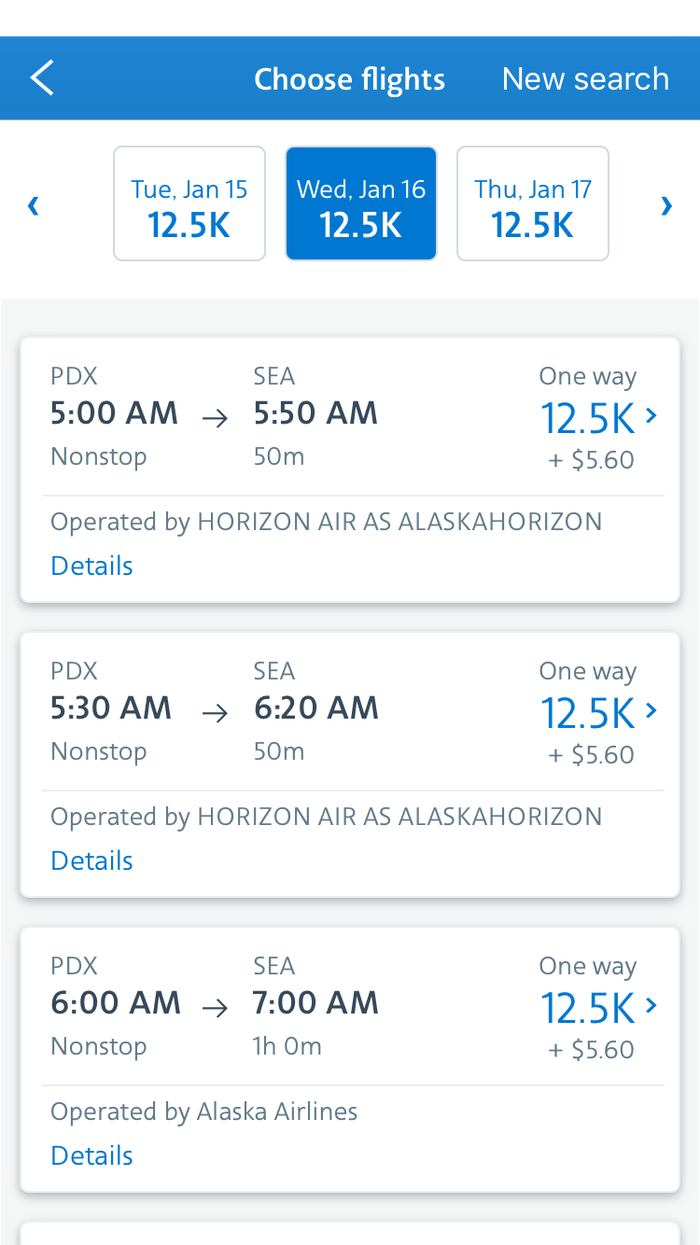The image size is (700, 1245).
Task: Select the Tue, Jan 15 date option
Action: [189, 203]
